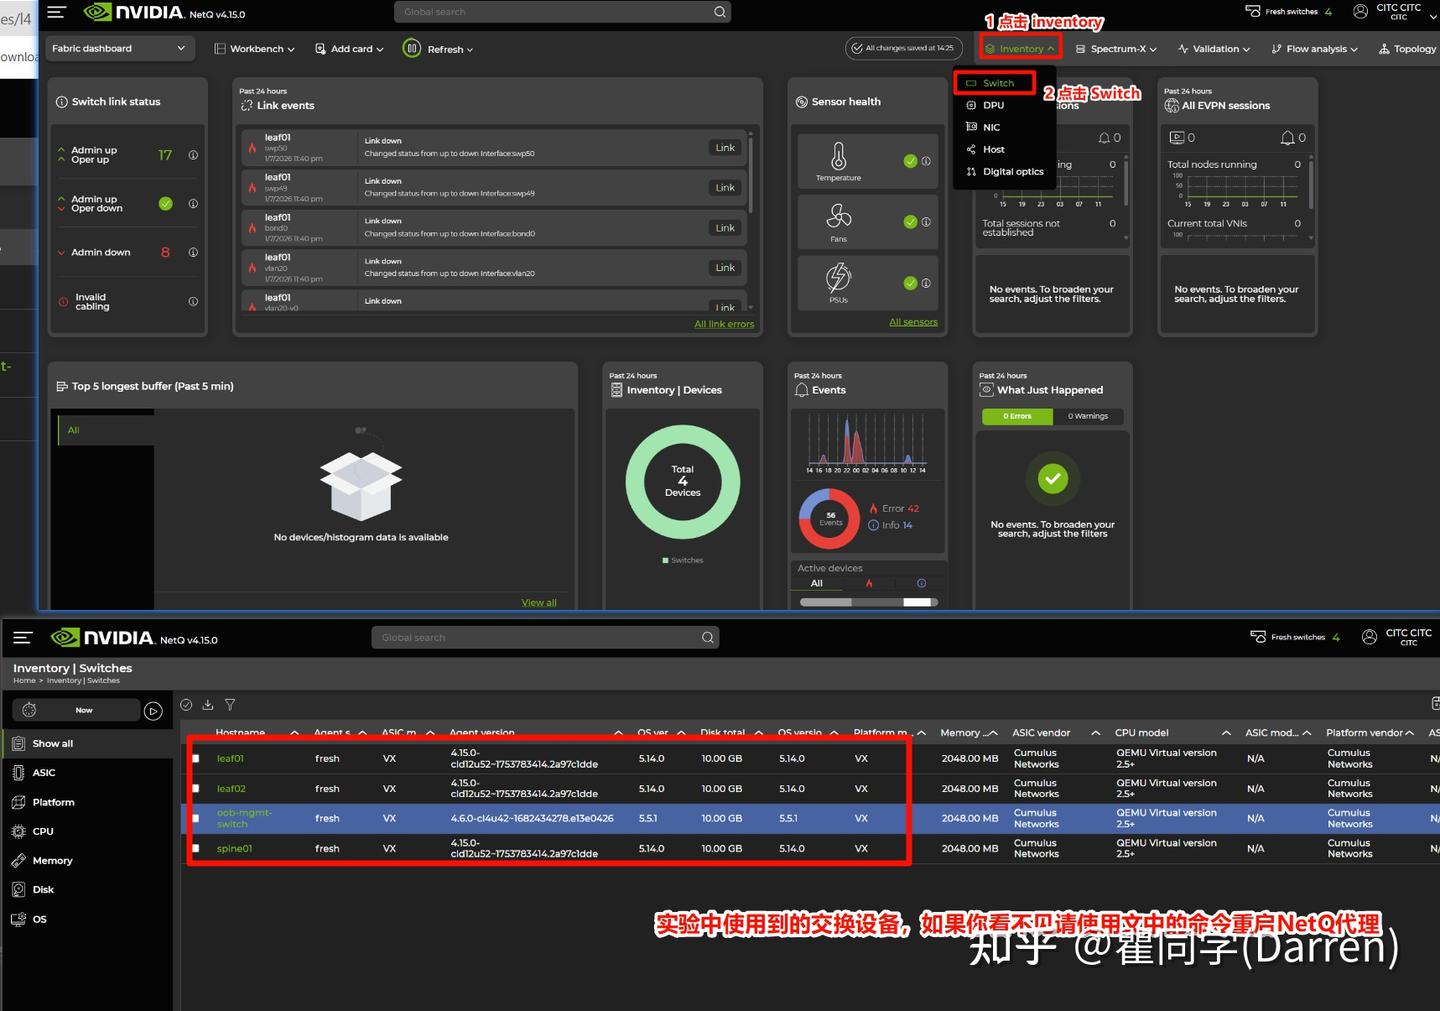Expand the Refresh dropdown

[x=450, y=49]
